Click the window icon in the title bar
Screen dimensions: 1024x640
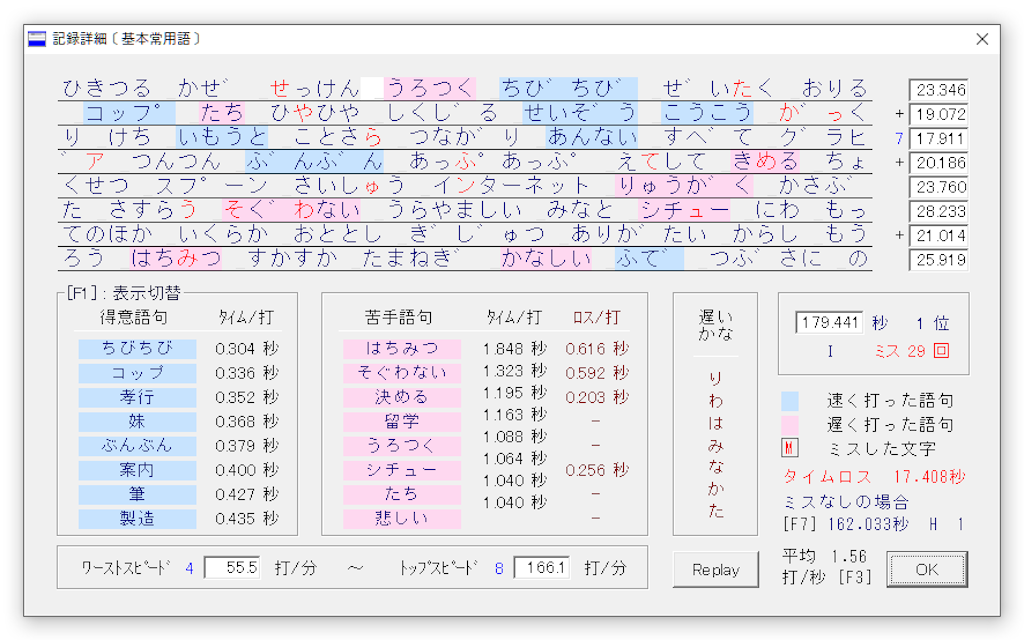coord(37,39)
